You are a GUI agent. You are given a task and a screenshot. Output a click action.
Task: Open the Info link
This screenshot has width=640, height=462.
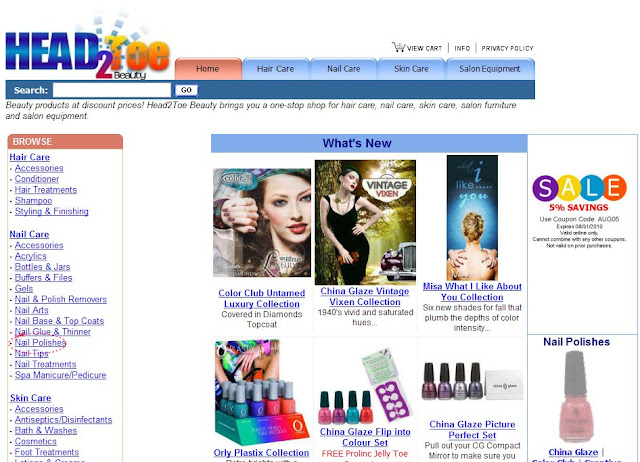(462, 48)
